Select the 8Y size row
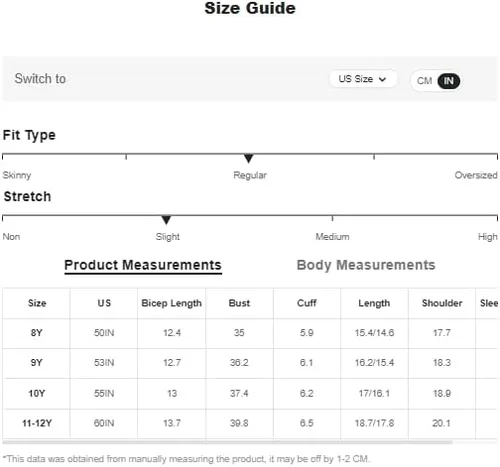Image resolution: width=500 pixels, height=467 pixels. (250, 333)
